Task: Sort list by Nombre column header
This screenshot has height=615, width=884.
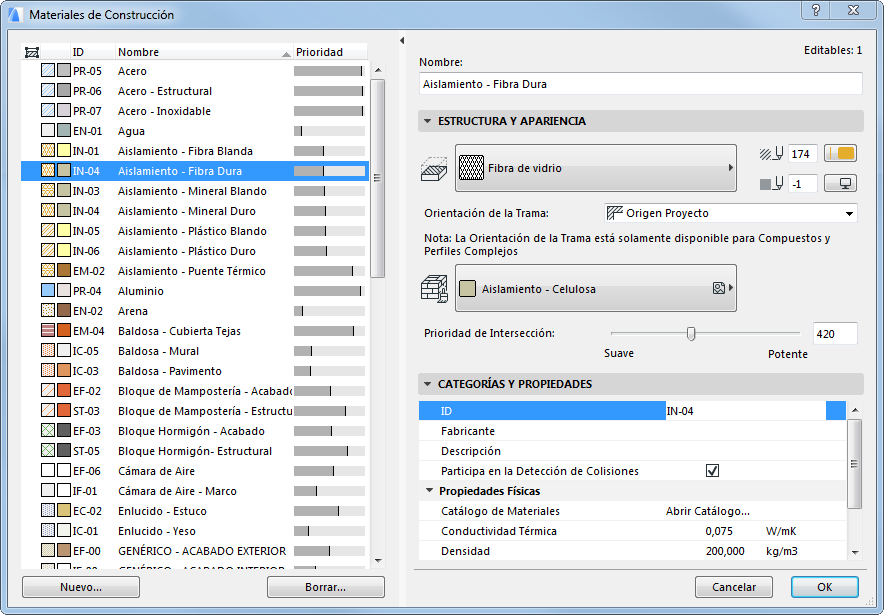Action: click(x=204, y=52)
